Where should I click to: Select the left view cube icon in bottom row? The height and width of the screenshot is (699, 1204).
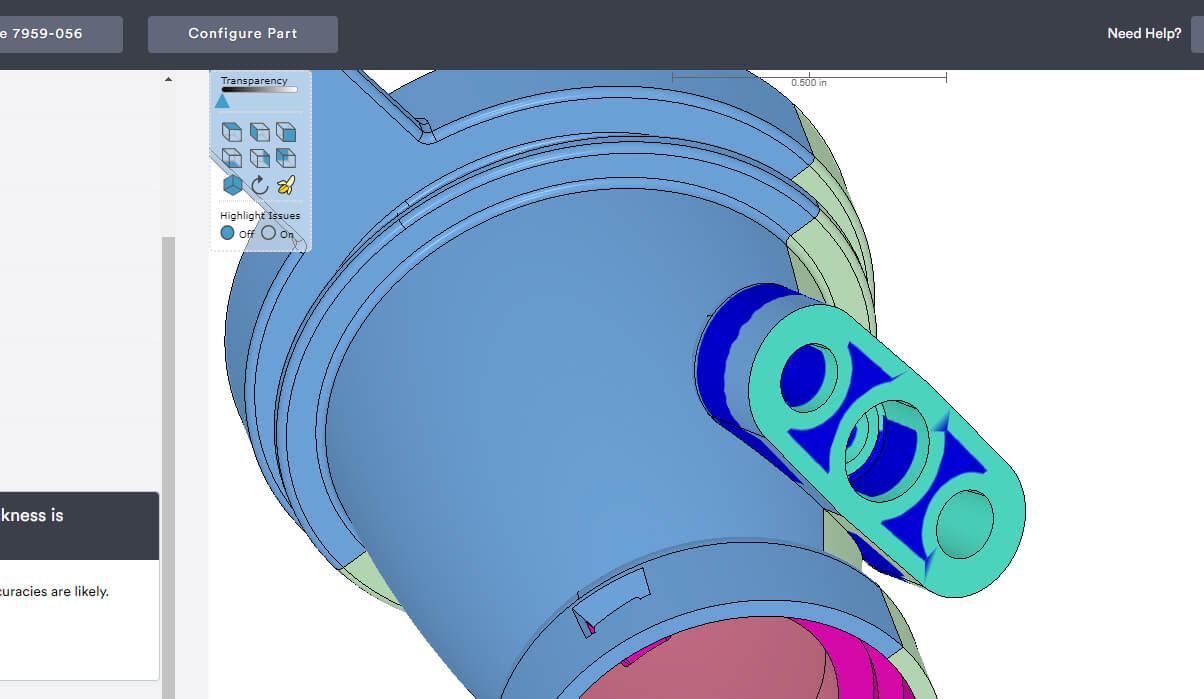coord(231,157)
